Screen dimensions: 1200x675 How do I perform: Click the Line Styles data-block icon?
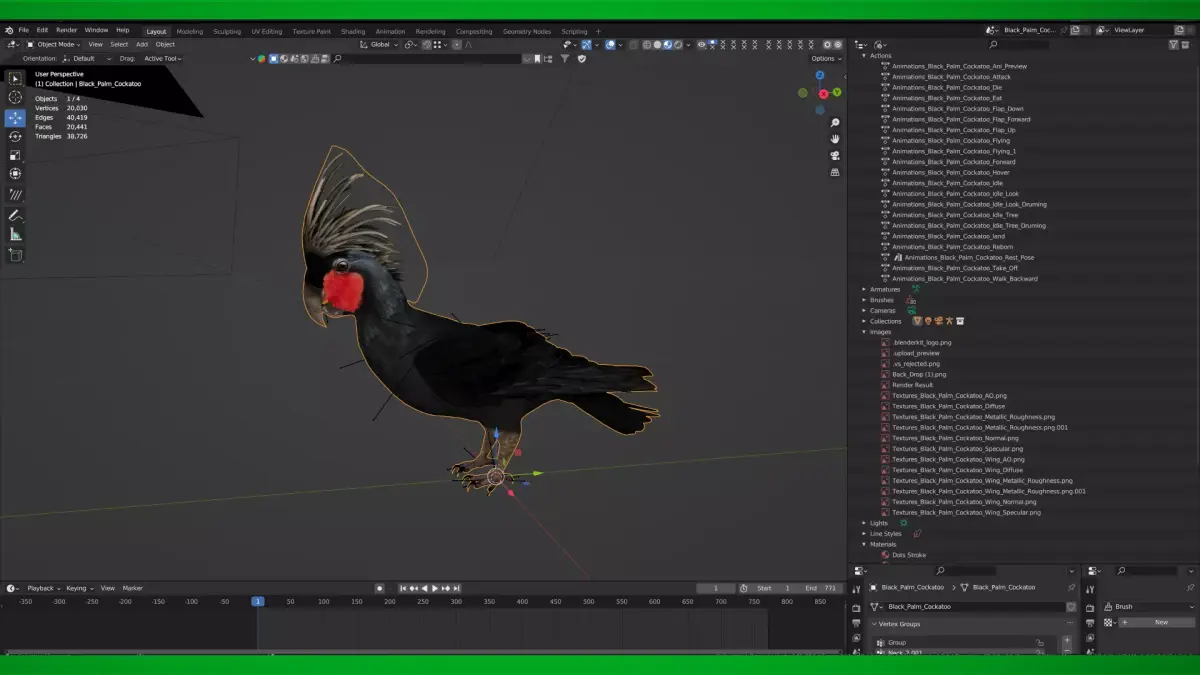[917, 533]
